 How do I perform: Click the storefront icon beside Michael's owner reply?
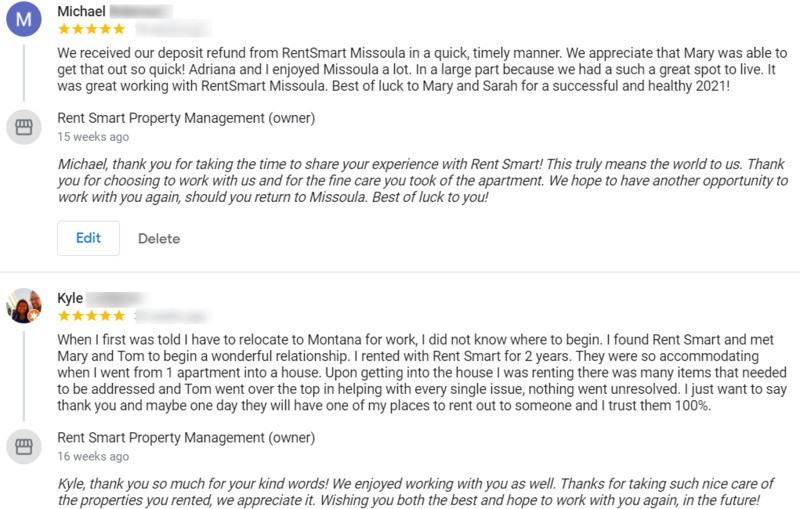[24, 127]
